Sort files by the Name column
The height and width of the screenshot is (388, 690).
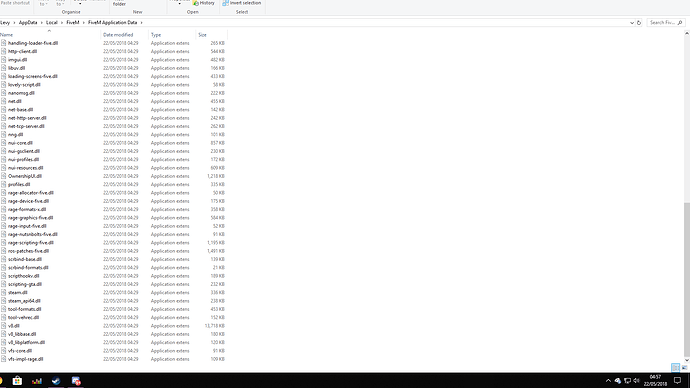coord(7,35)
